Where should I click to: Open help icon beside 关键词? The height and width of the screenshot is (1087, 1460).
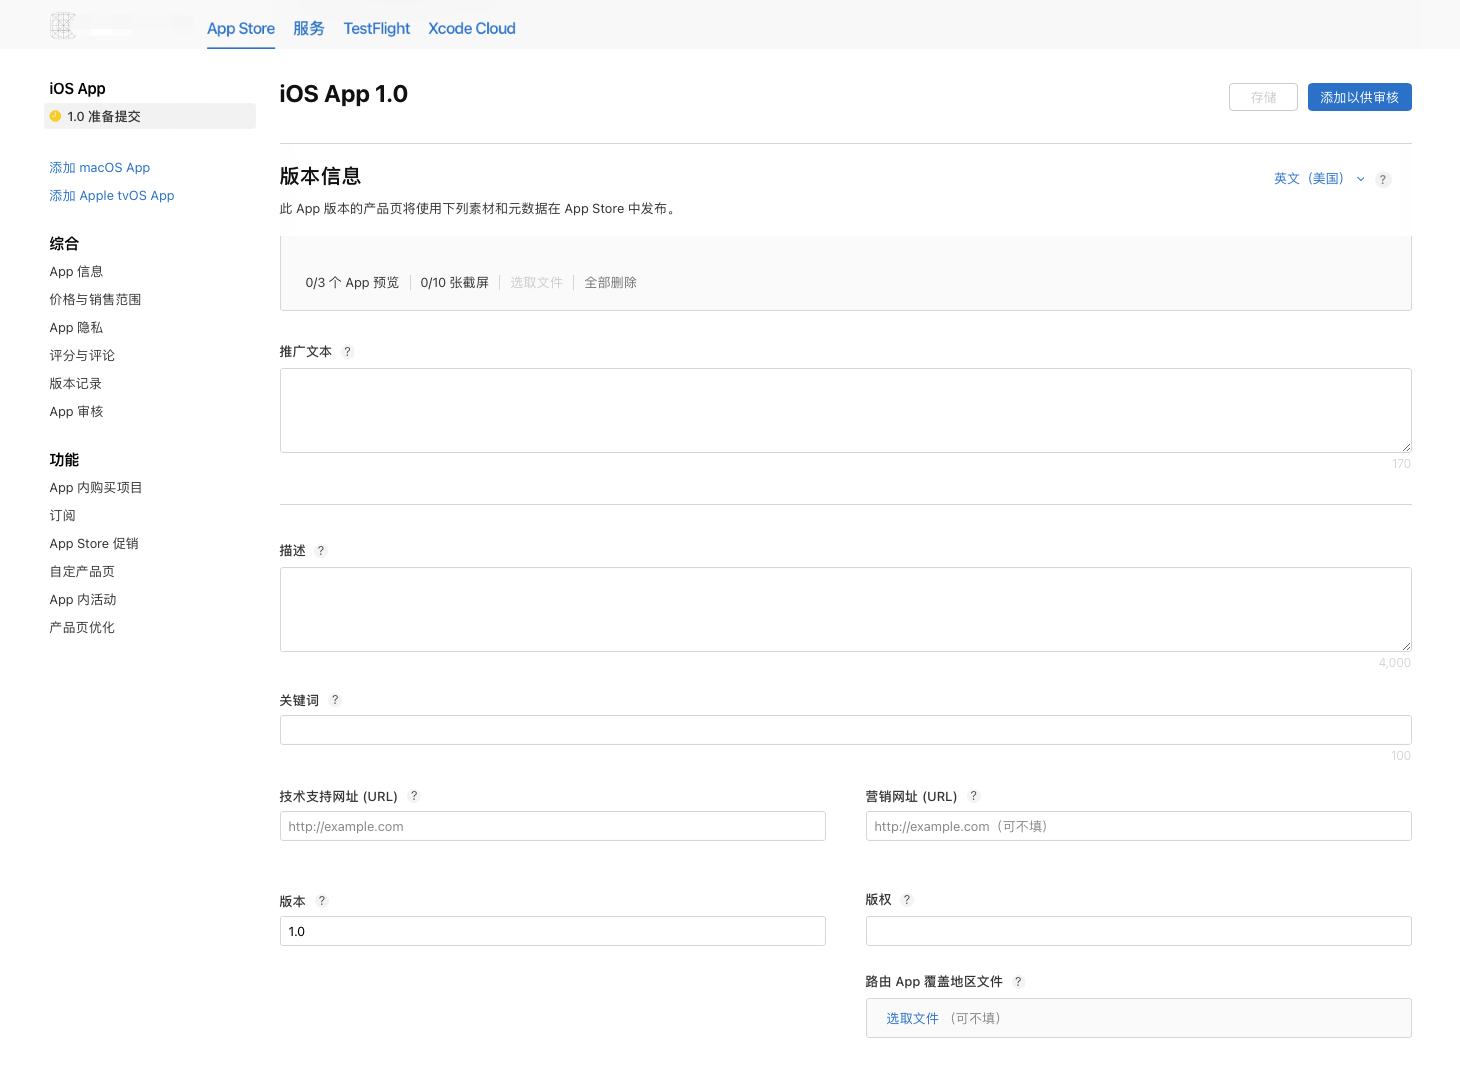(x=335, y=700)
